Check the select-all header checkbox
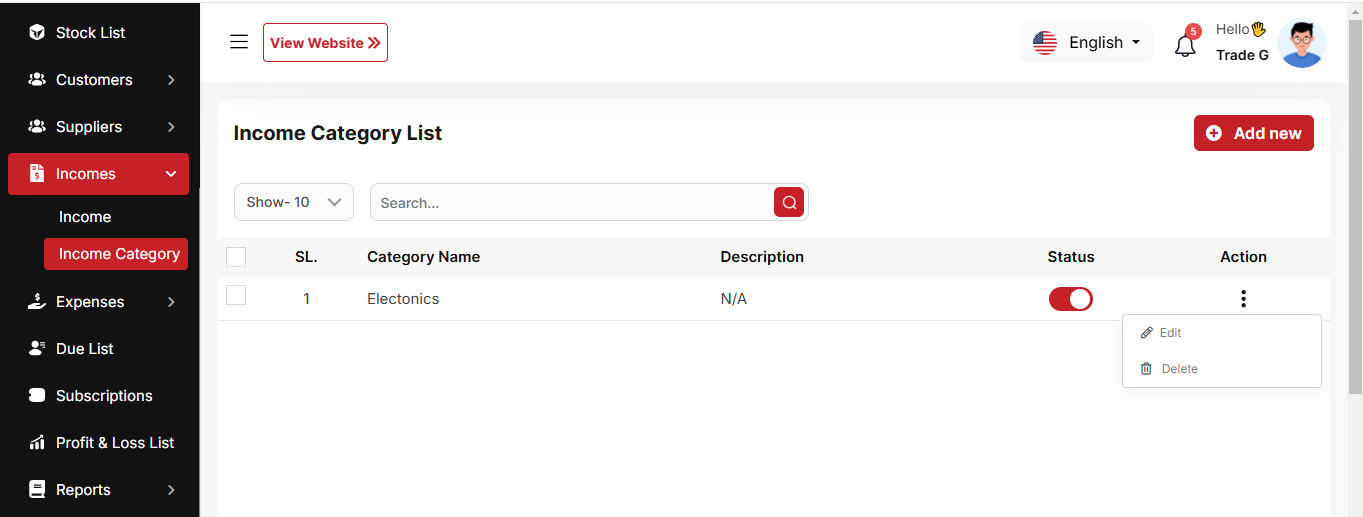The width and height of the screenshot is (1363, 517). (x=236, y=257)
